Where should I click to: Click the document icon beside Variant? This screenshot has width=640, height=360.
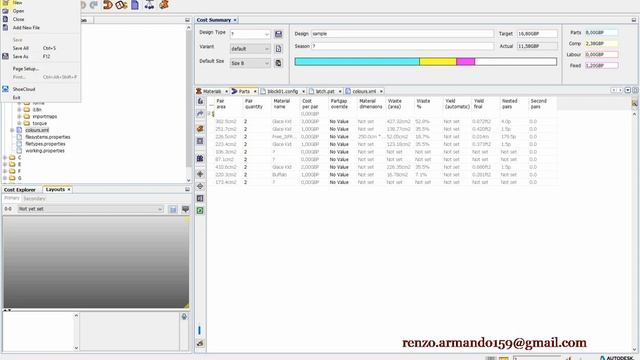coord(278,49)
